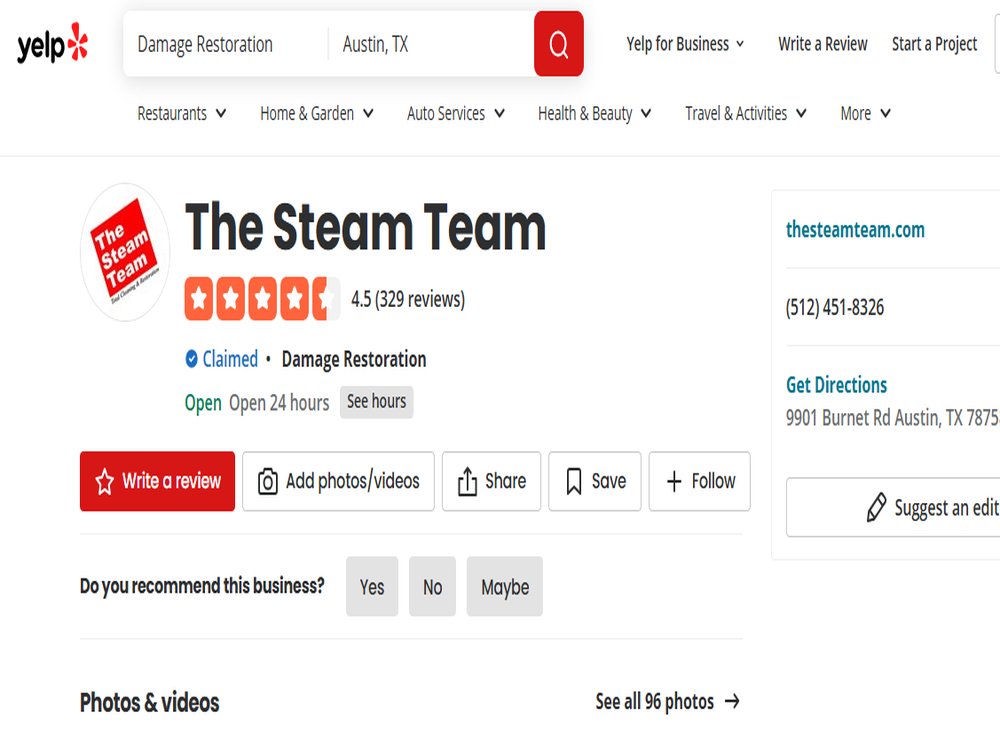Open the Auto Services dropdown
This screenshot has width=1000, height=750.
[456, 114]
